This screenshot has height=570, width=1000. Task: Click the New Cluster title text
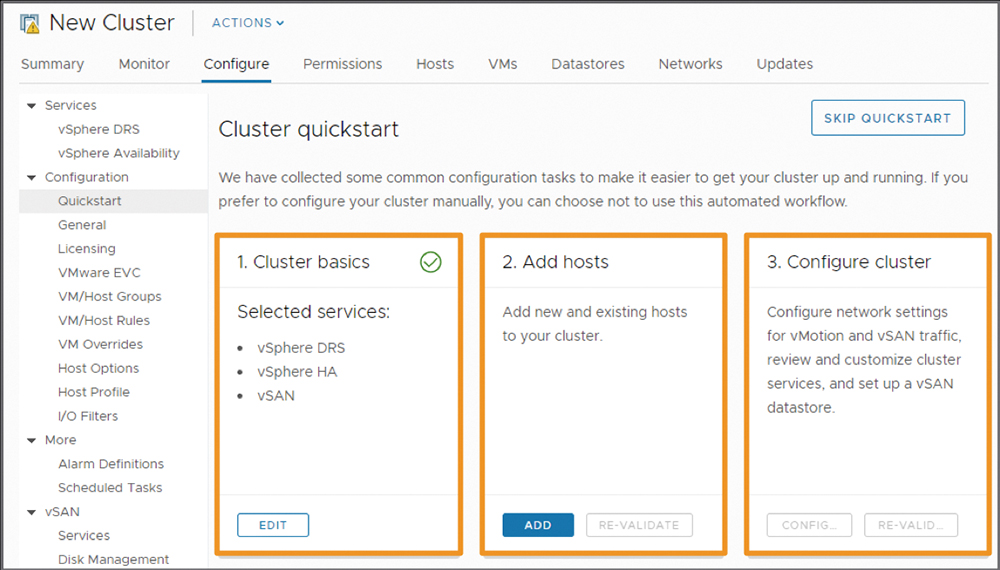tap(112, 23)
